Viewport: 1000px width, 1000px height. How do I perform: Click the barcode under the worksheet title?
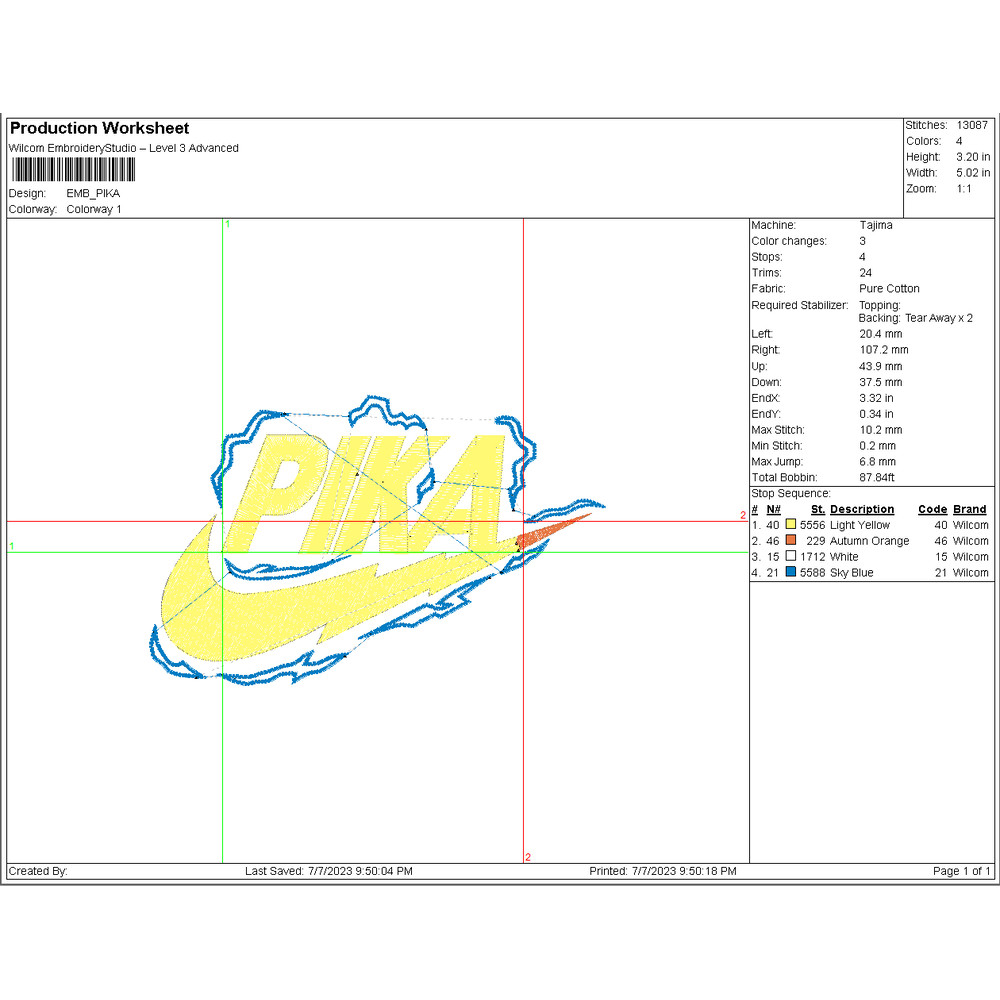[72, 170]
